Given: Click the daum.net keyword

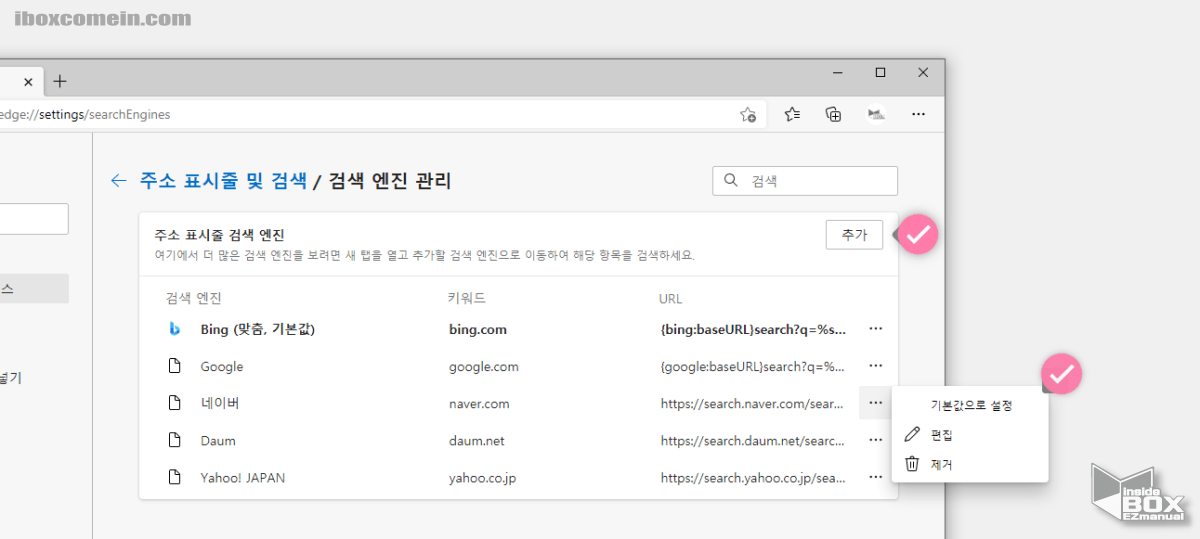Looking at the screenshot, I should pos(477,440).
